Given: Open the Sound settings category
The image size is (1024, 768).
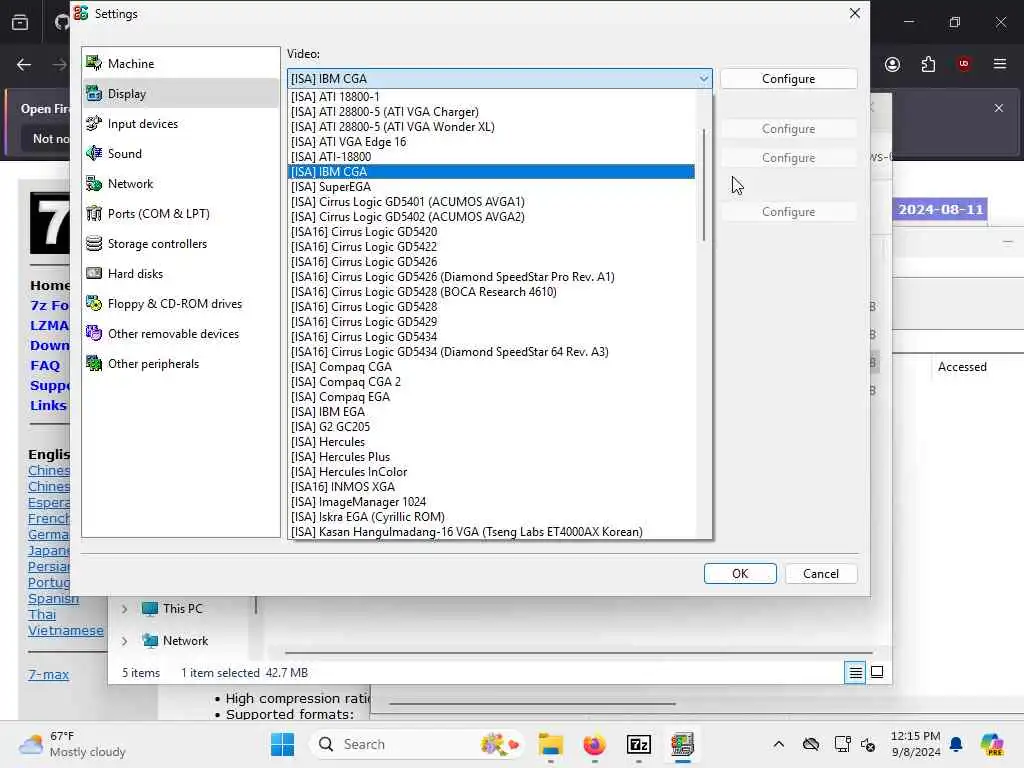Looking at the screenshot, I should point(181,153).
